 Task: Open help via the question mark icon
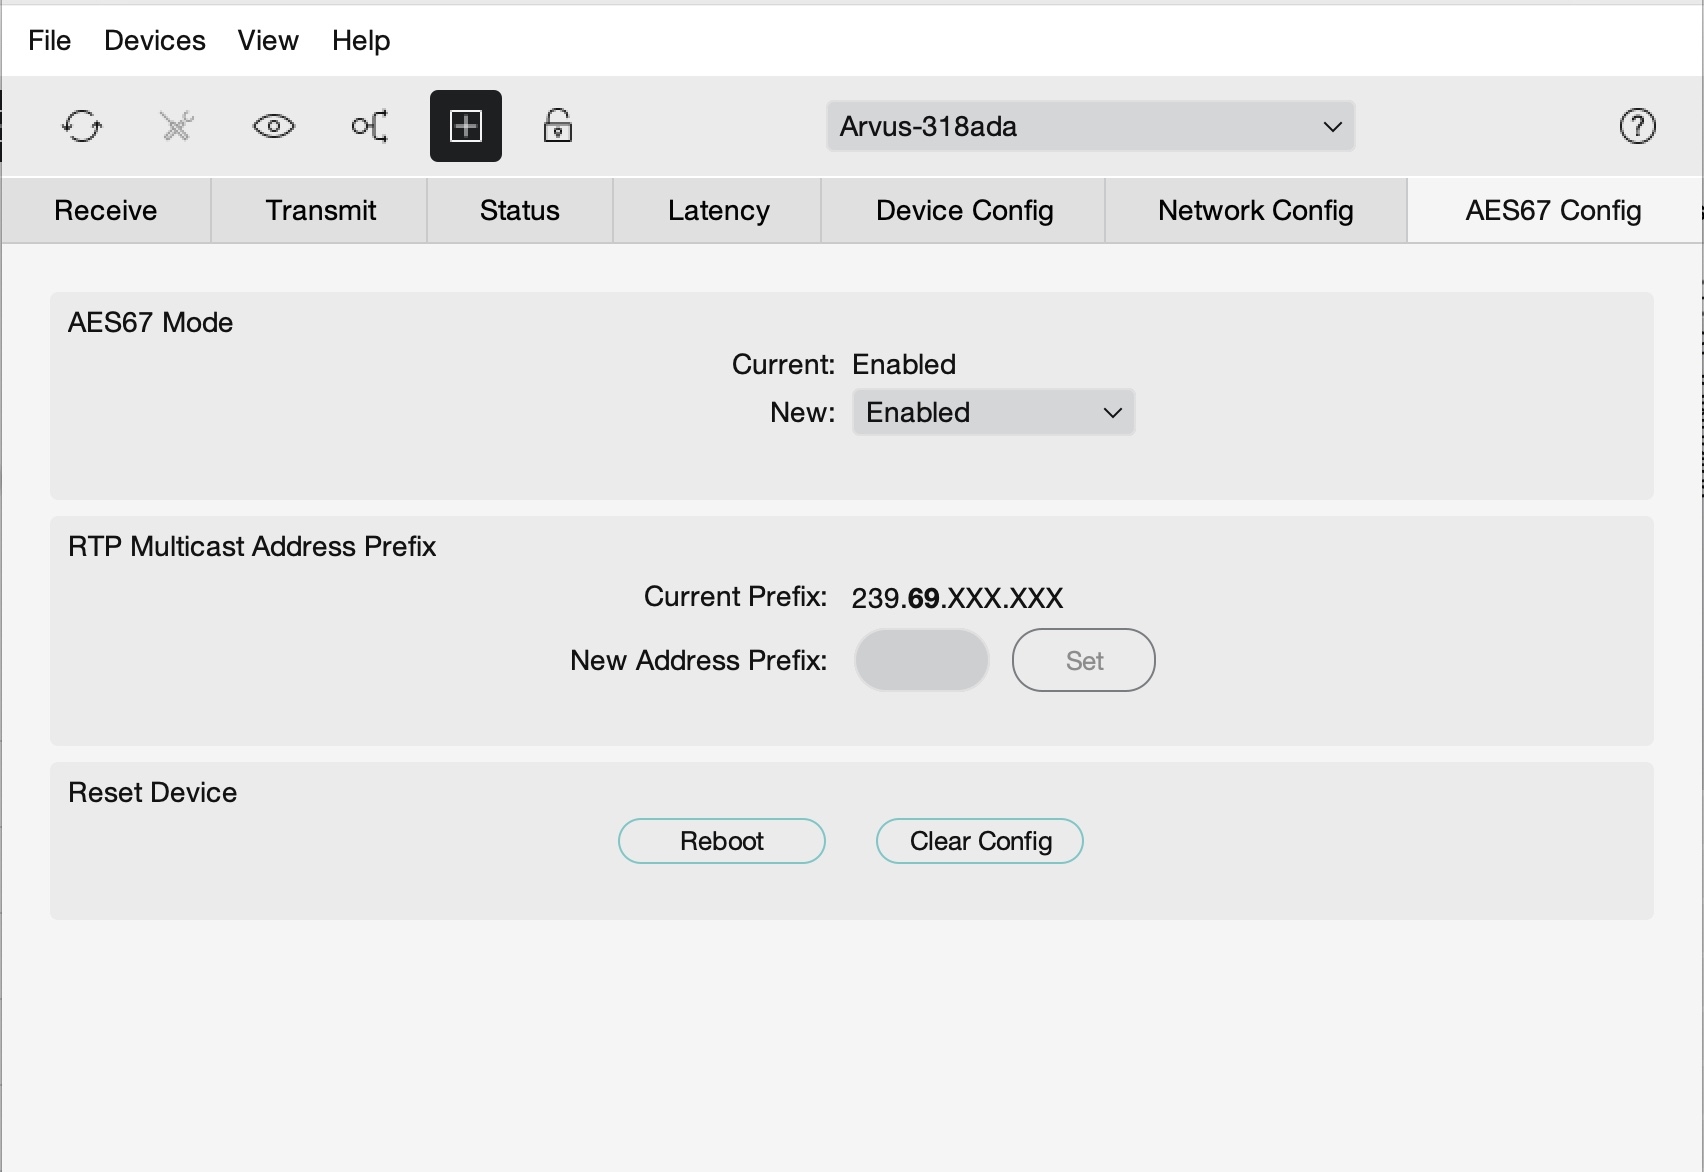[x=1637, y=126]
